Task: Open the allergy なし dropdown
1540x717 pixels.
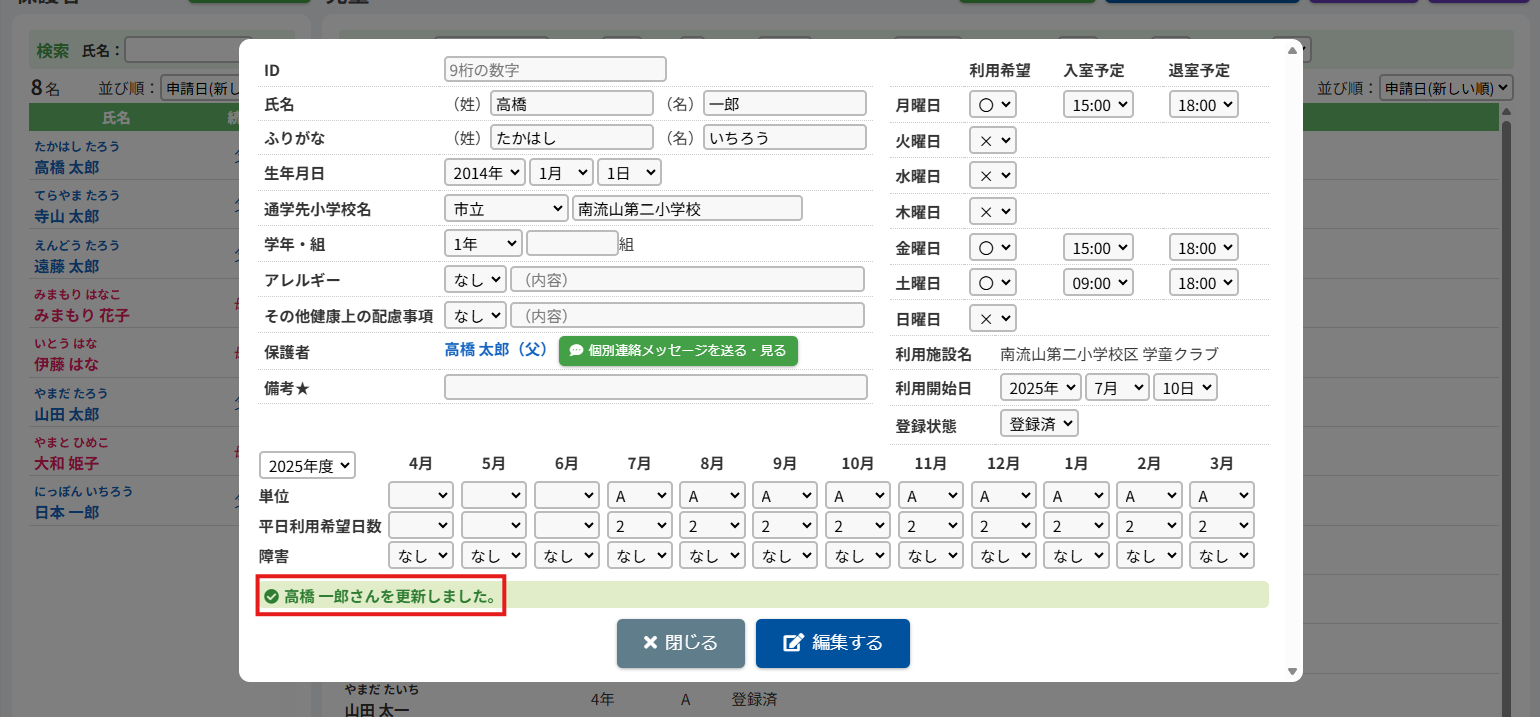Action: (x=475, y=279)
